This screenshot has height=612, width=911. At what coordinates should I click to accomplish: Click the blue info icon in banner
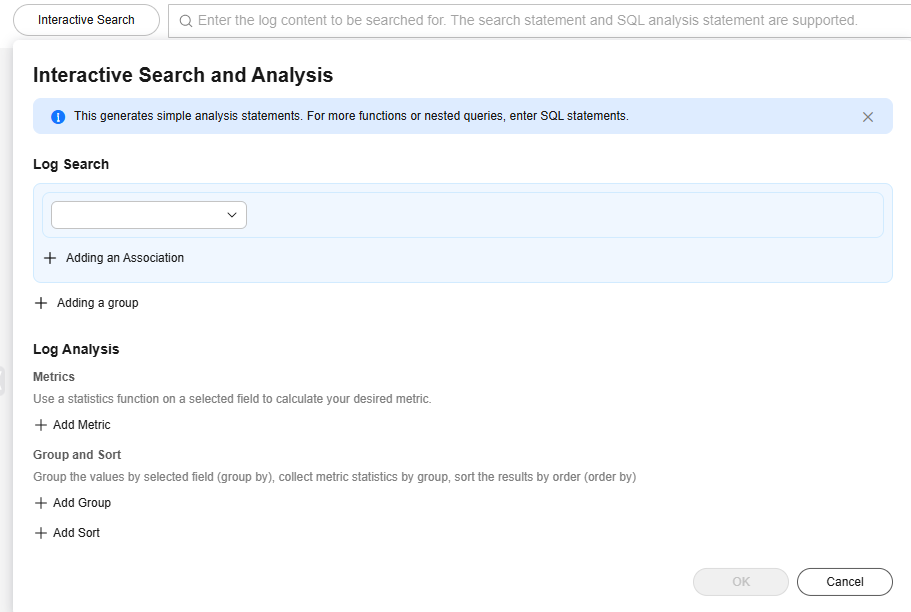tap(58, 117)
